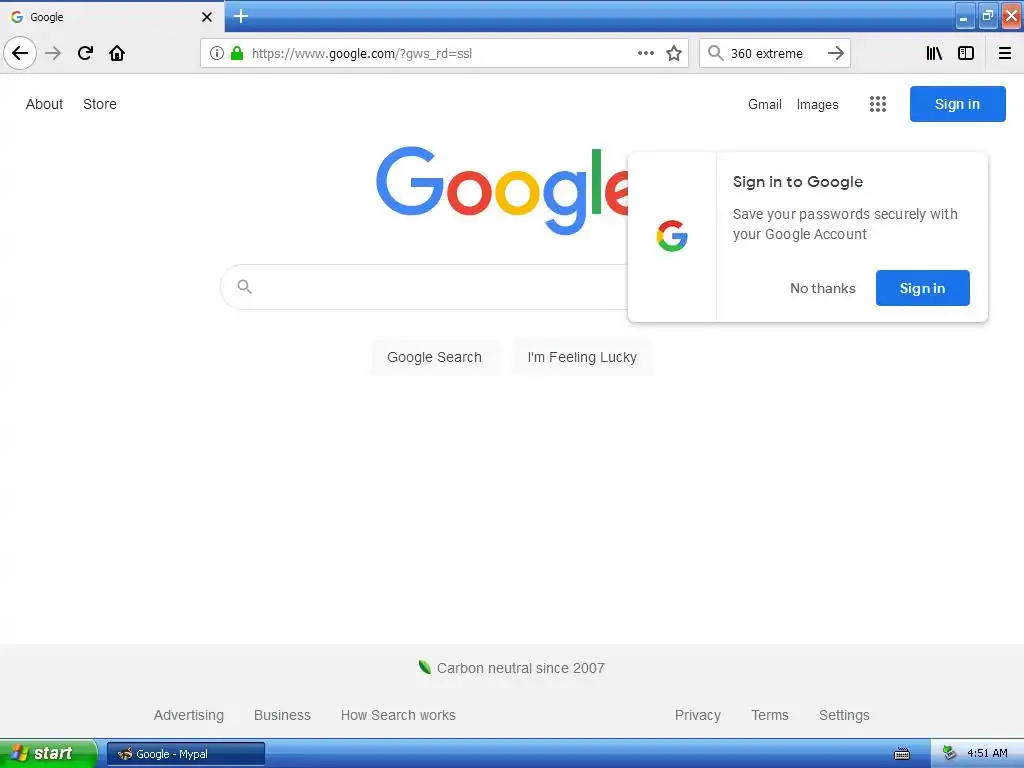
Task: Click the on-screen keyboard tray icon
Action: (902, 754)
